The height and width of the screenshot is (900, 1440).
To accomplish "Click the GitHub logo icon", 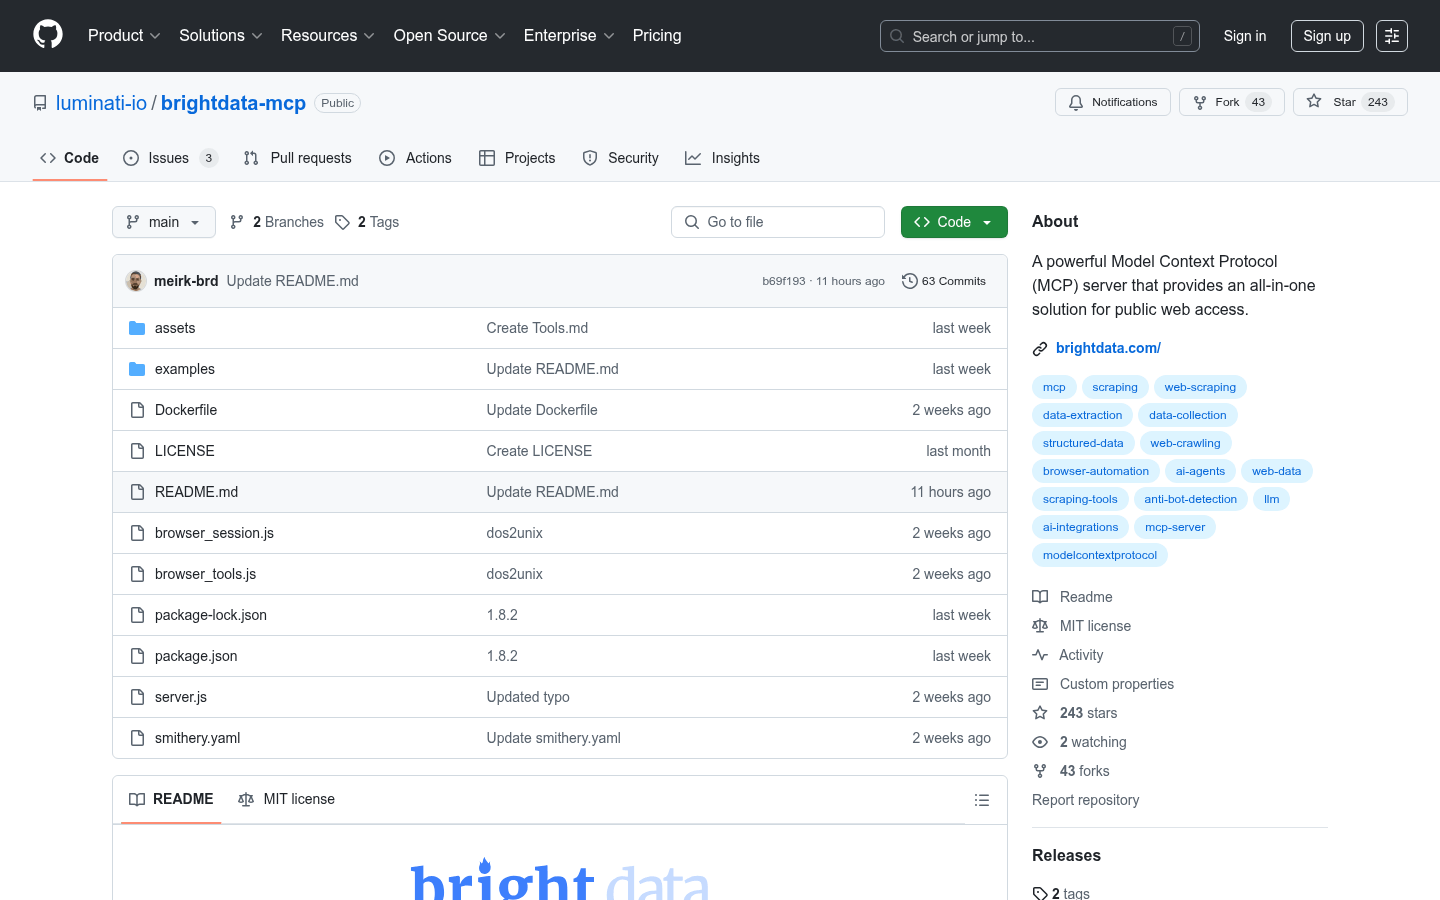I will click(48, 35).
